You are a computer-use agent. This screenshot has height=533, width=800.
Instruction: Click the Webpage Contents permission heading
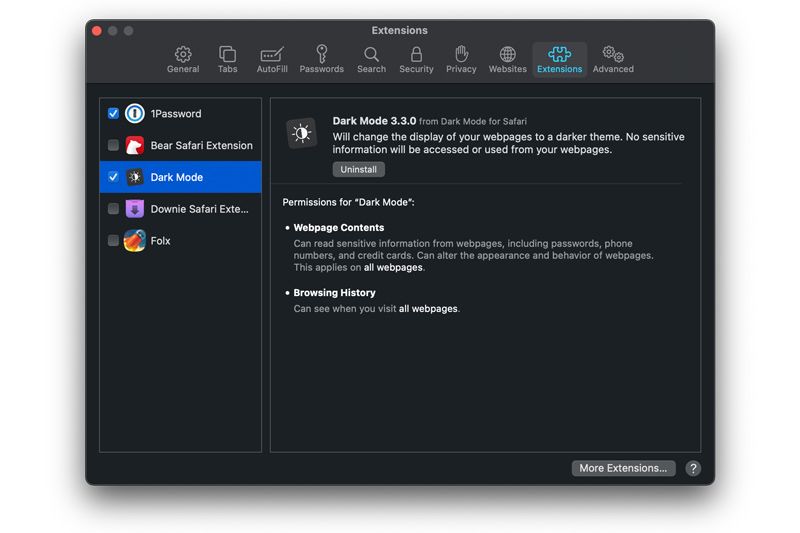339,227
